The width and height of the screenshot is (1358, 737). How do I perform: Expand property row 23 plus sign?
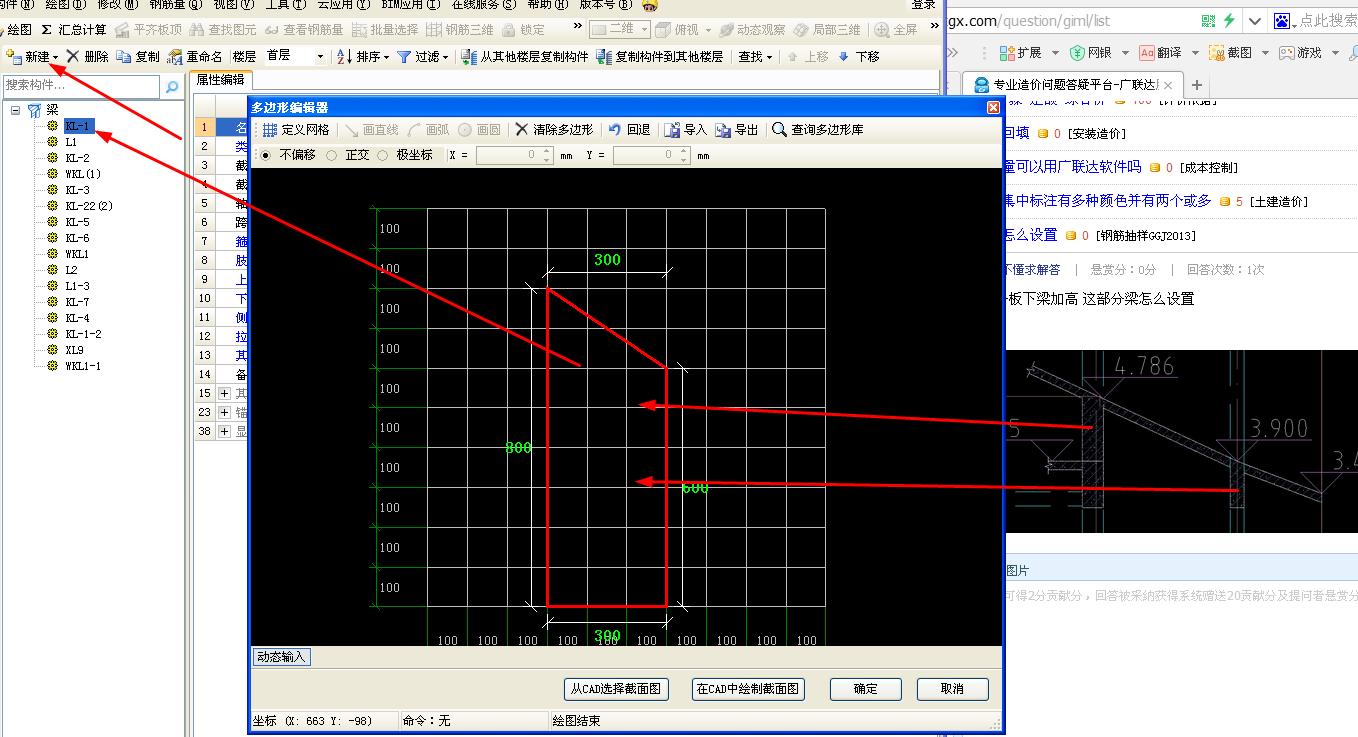[224, 412]
